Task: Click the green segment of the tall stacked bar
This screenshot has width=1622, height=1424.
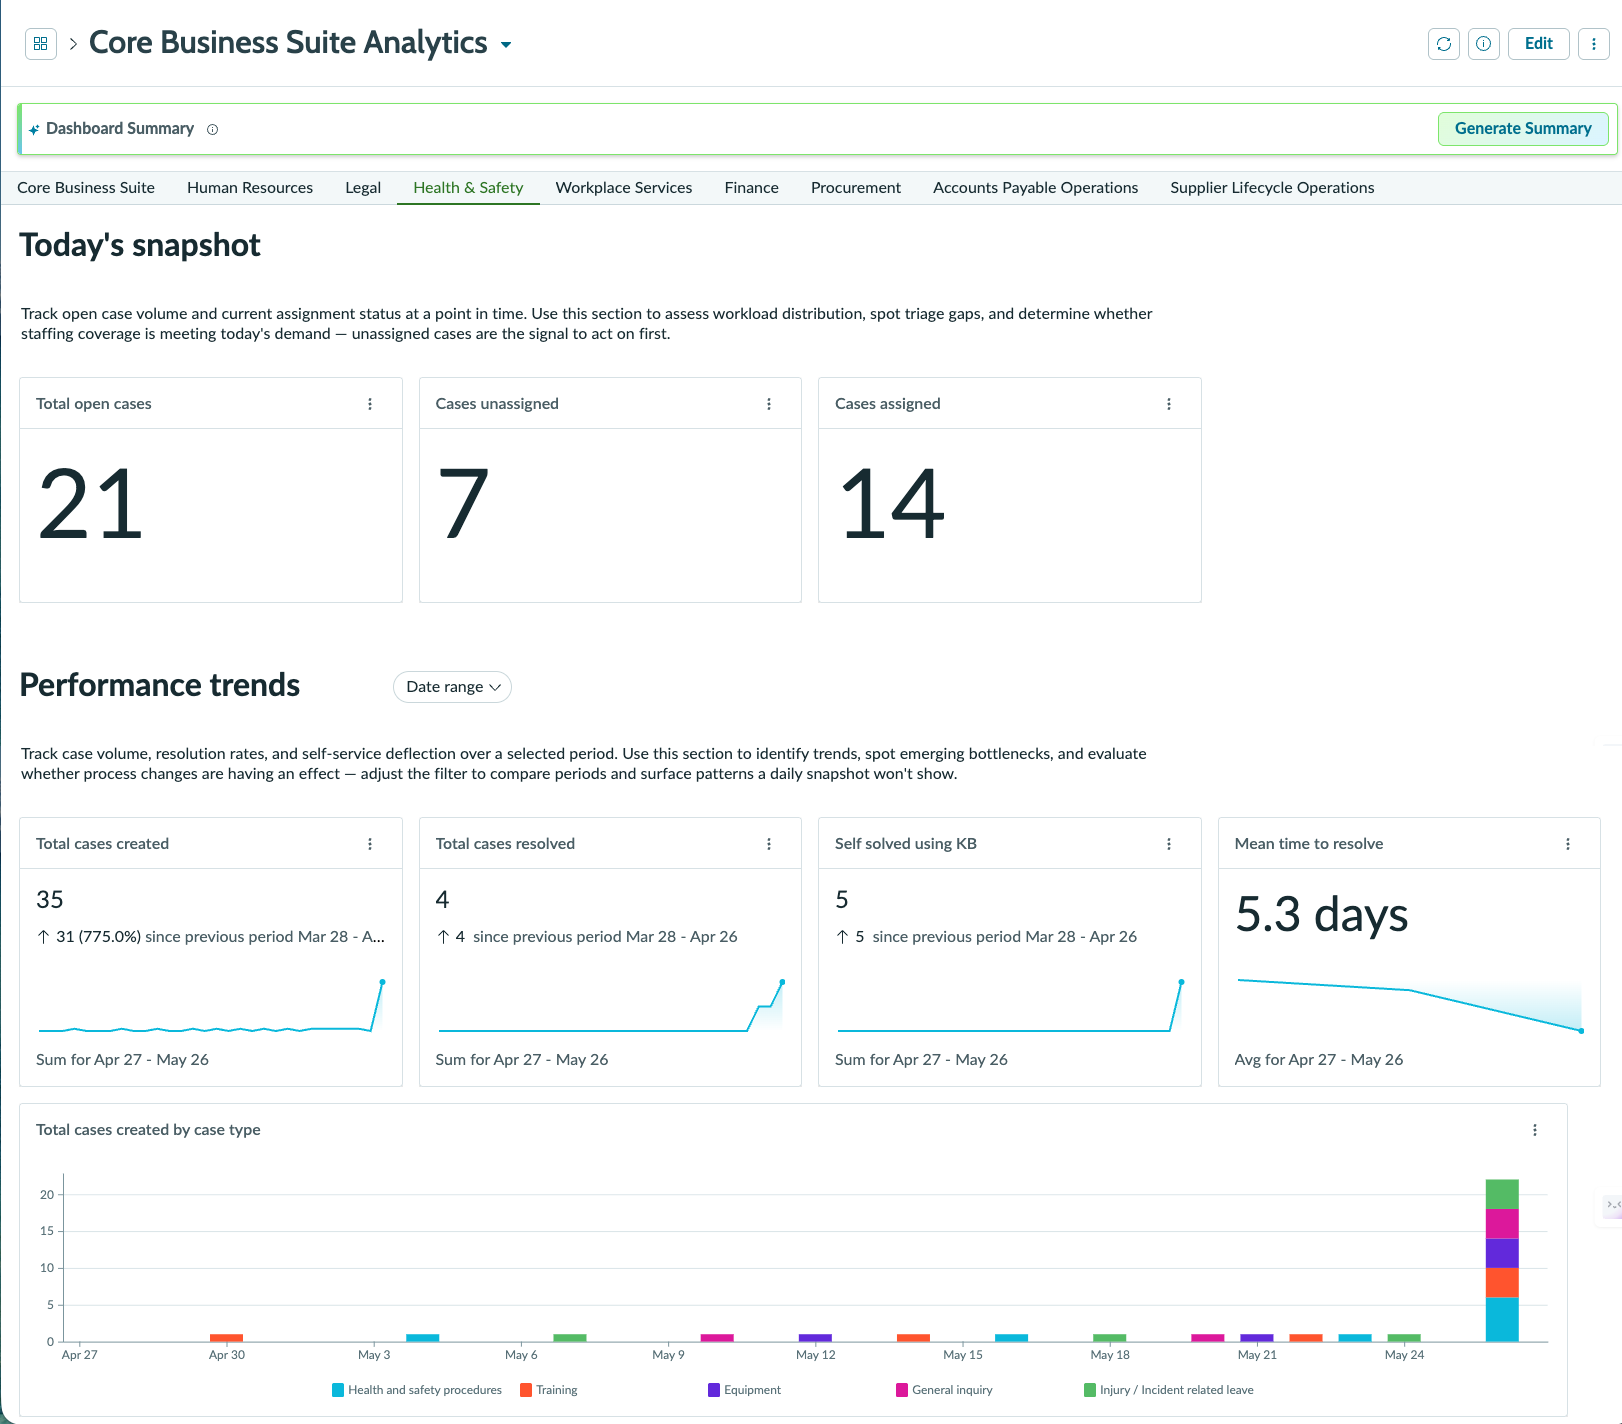Action: [x=1502, y=1195]
